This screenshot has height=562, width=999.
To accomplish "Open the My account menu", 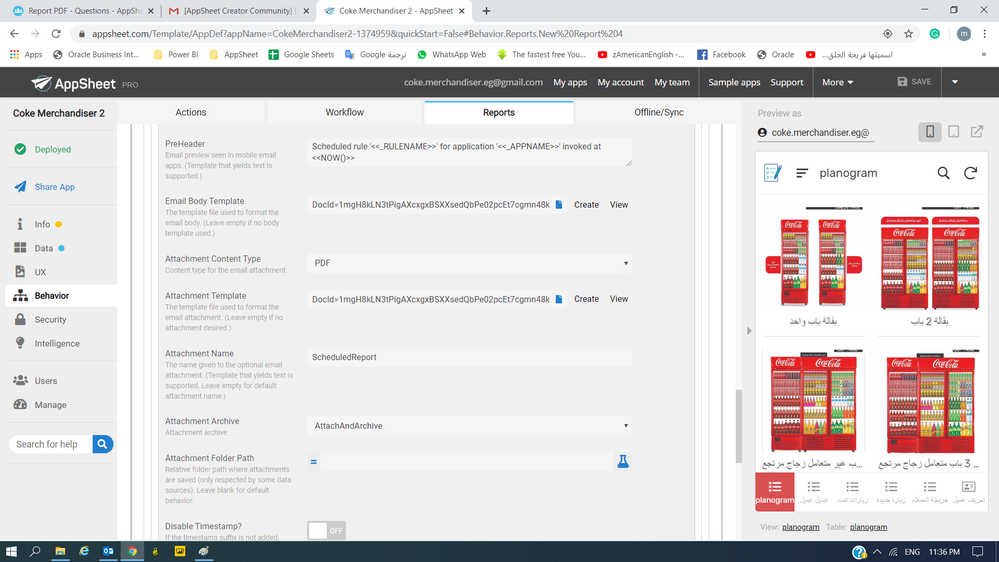I will 621,82.
